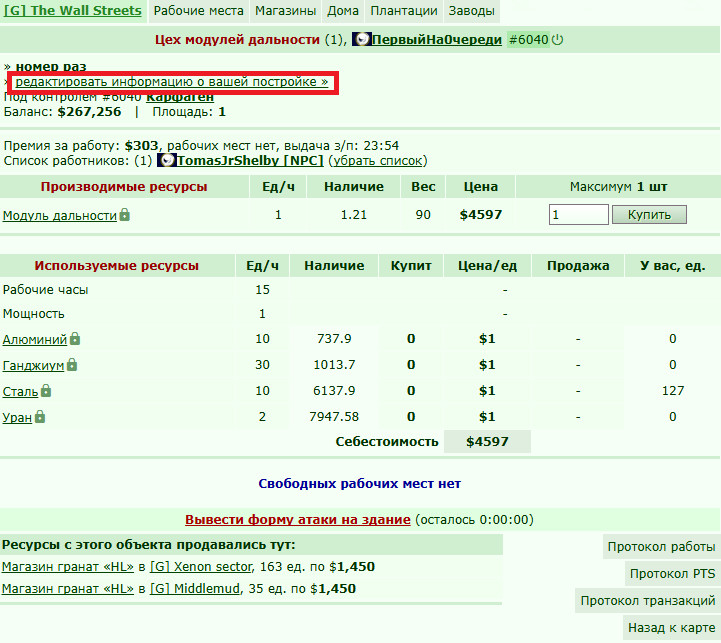Screen dimensions: 721x643
Task: Click Сталь stock value 6137.9
Action: (x=334, y=391)
